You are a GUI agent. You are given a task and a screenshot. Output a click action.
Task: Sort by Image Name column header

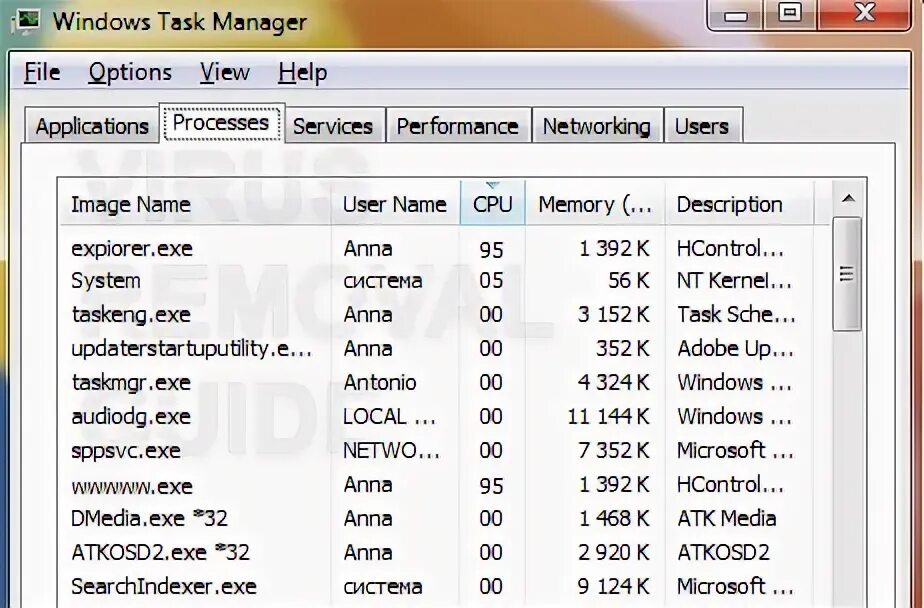click(195, 204)
